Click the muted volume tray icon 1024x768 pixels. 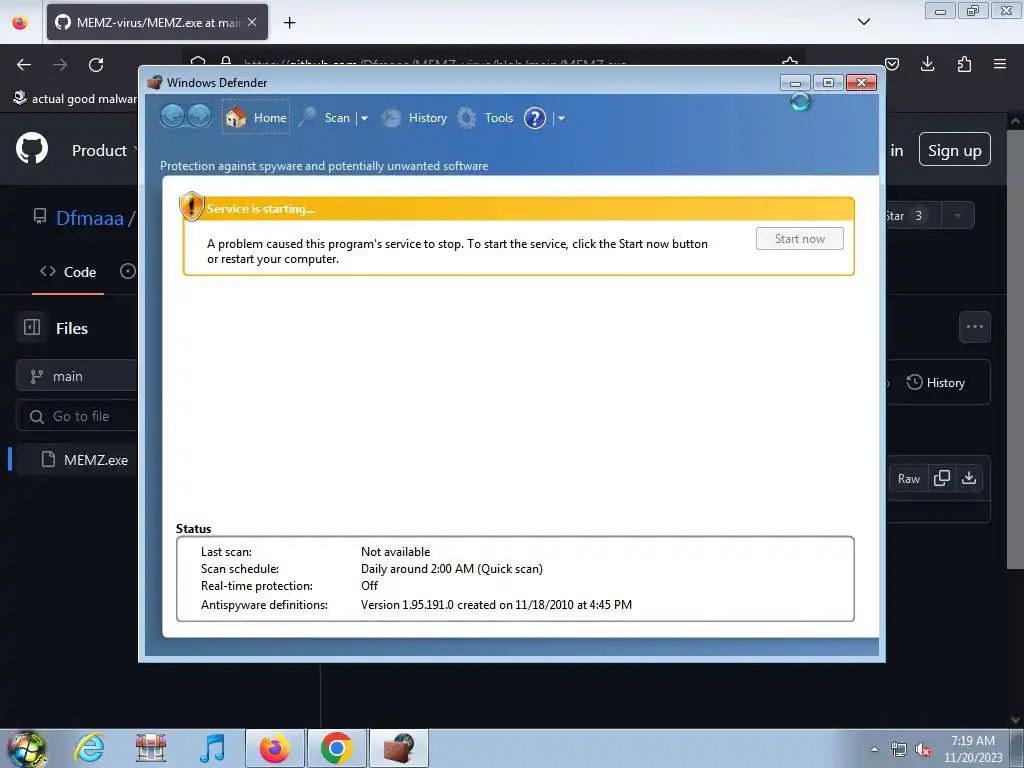(923, 750)
